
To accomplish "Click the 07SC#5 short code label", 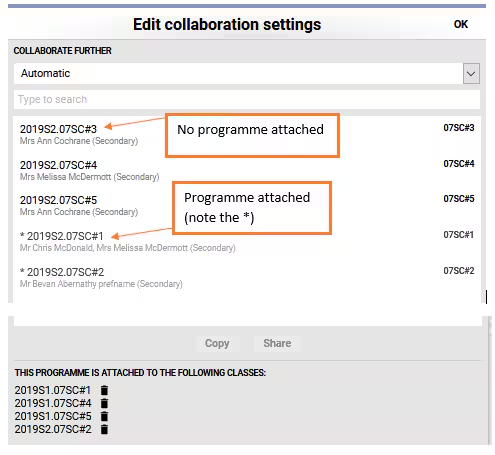I will [458, 199].
